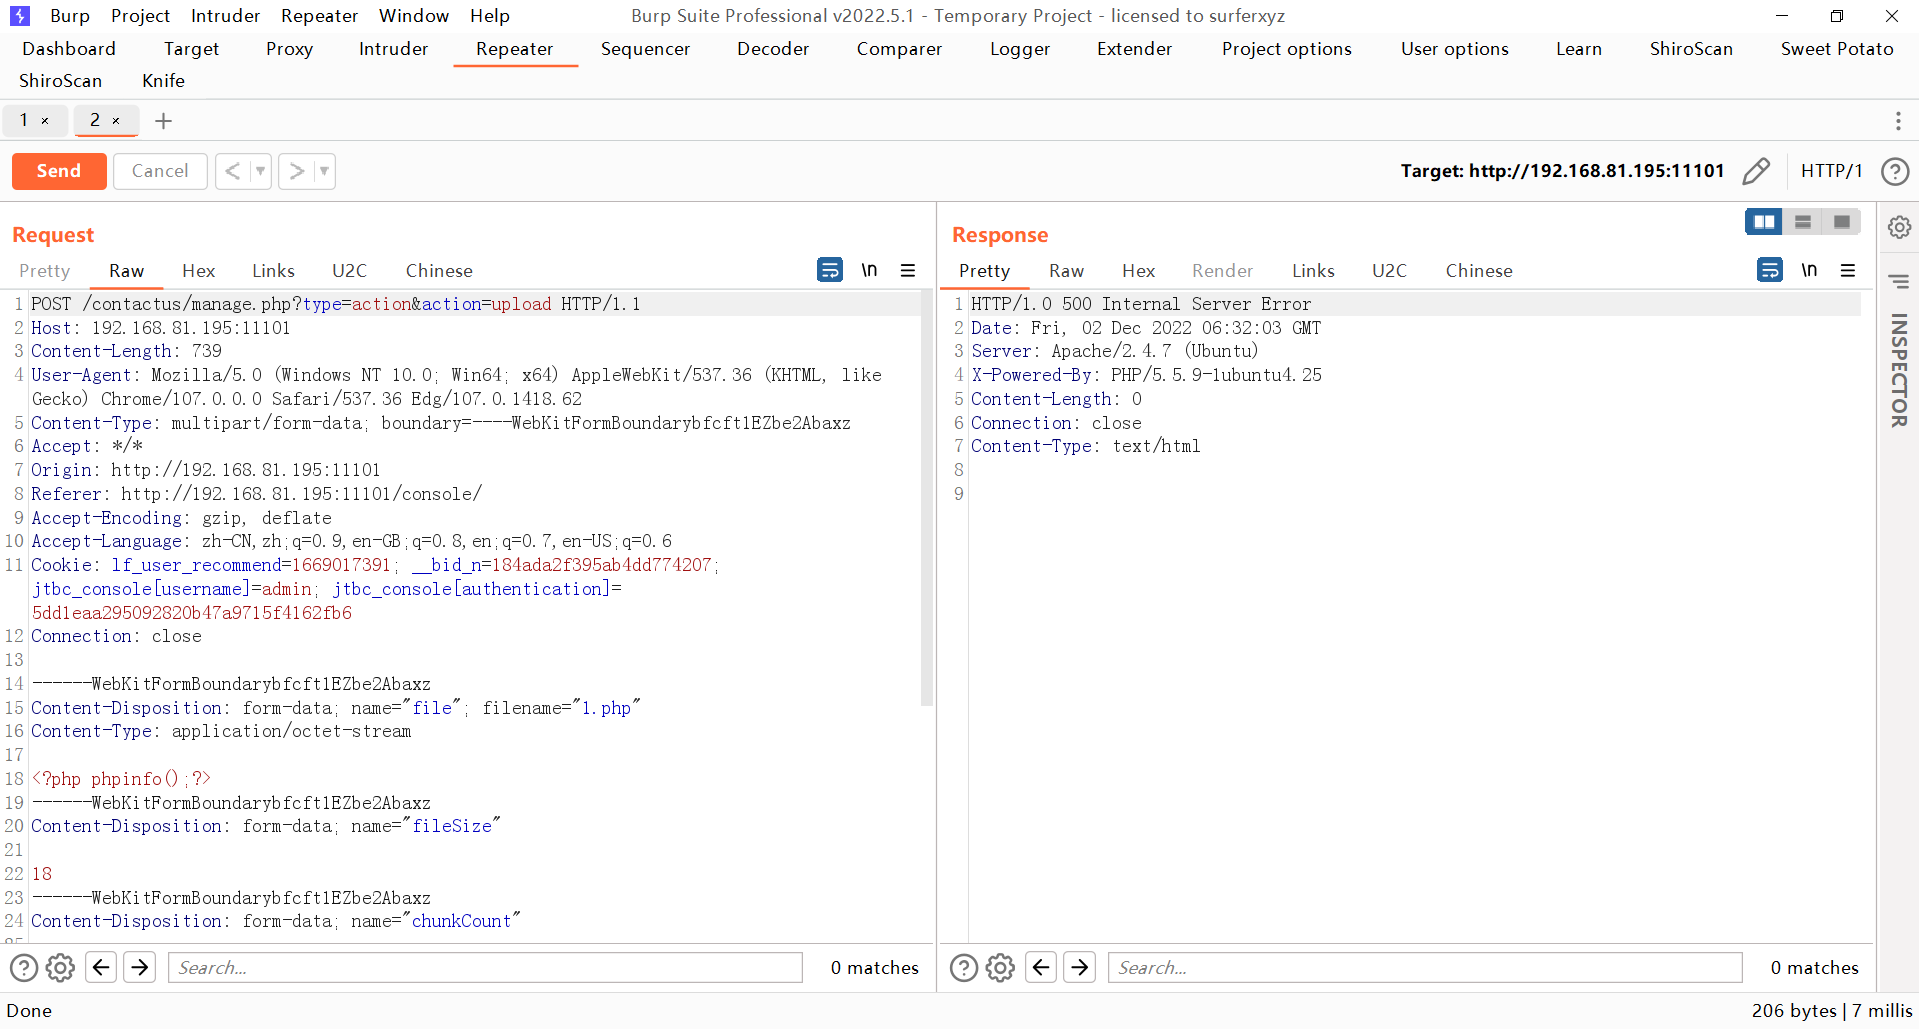Image resolution: width=1920 pixels, height=1030 pixels.
Task: Click the response search input field
Action: (1425, 967)
